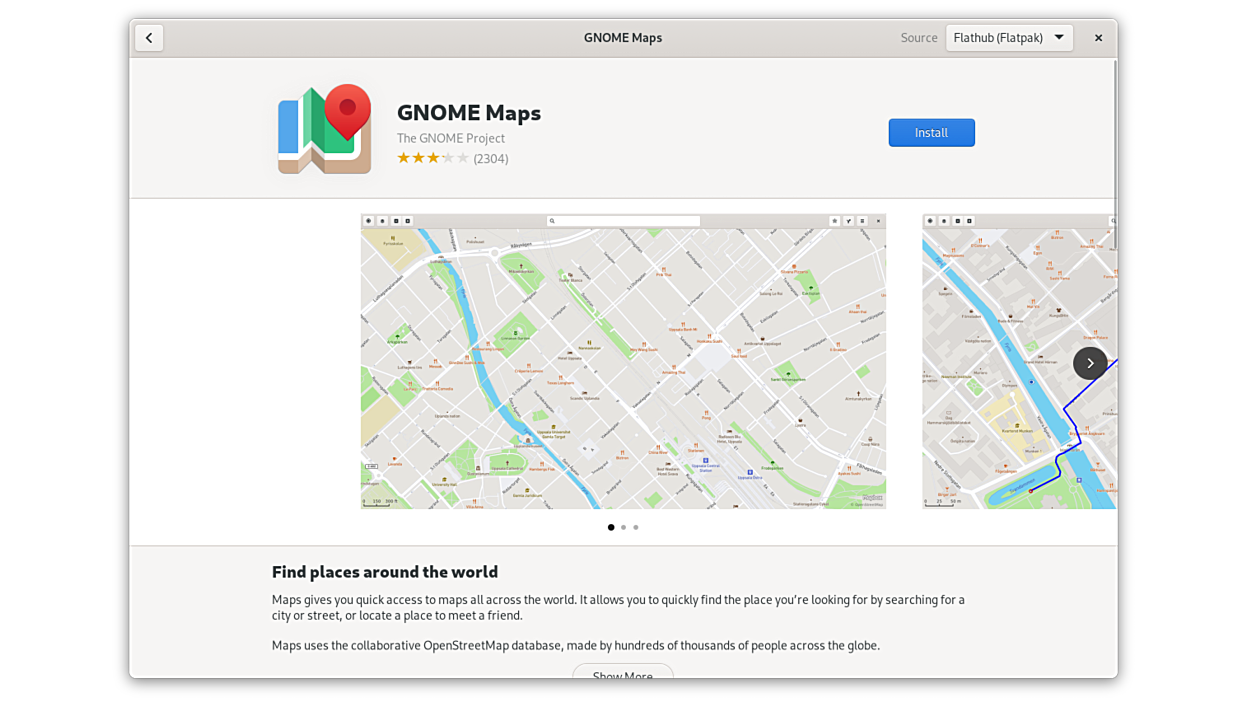Click the third gold rating star
The height and width of the screenshot is (702, 1248).
click(433, 158)
